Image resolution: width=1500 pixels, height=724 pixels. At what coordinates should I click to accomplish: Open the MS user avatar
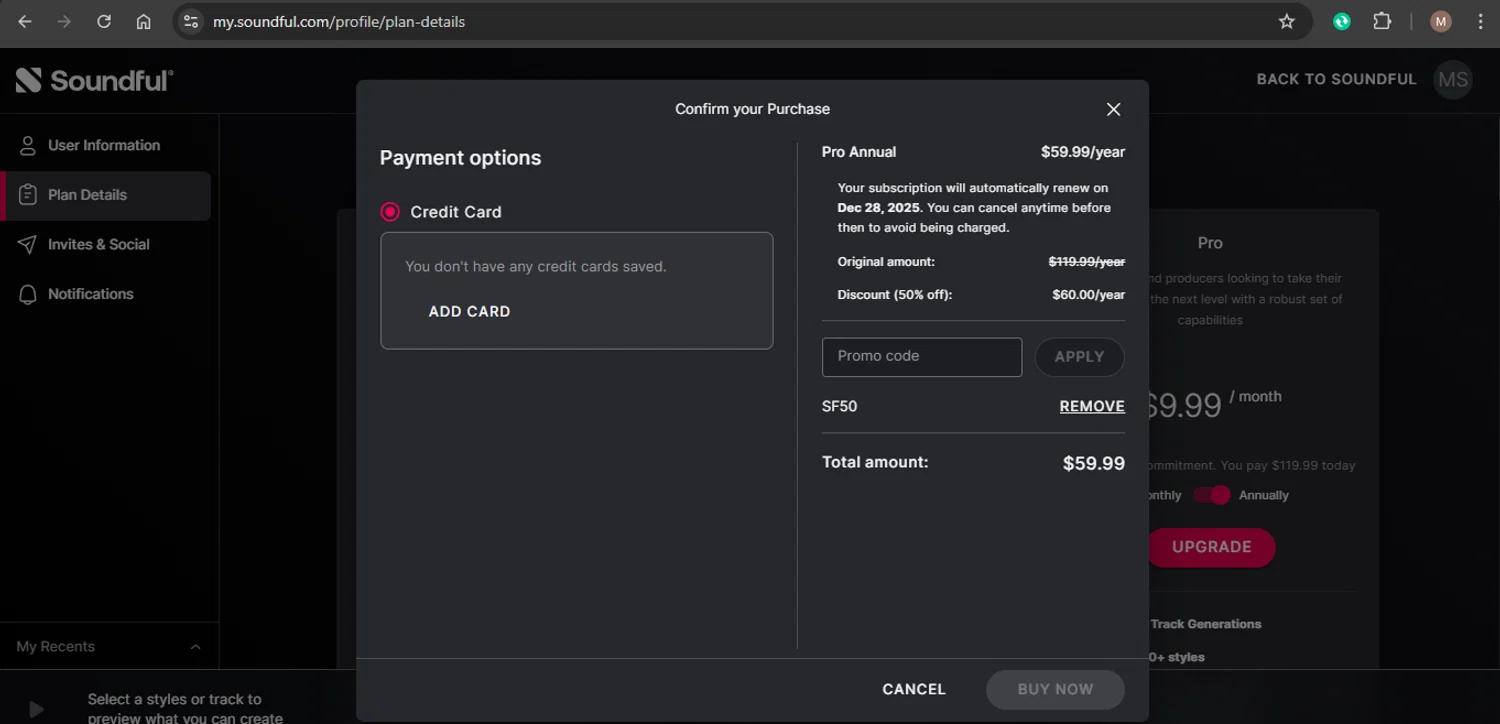pos(1453,80)
